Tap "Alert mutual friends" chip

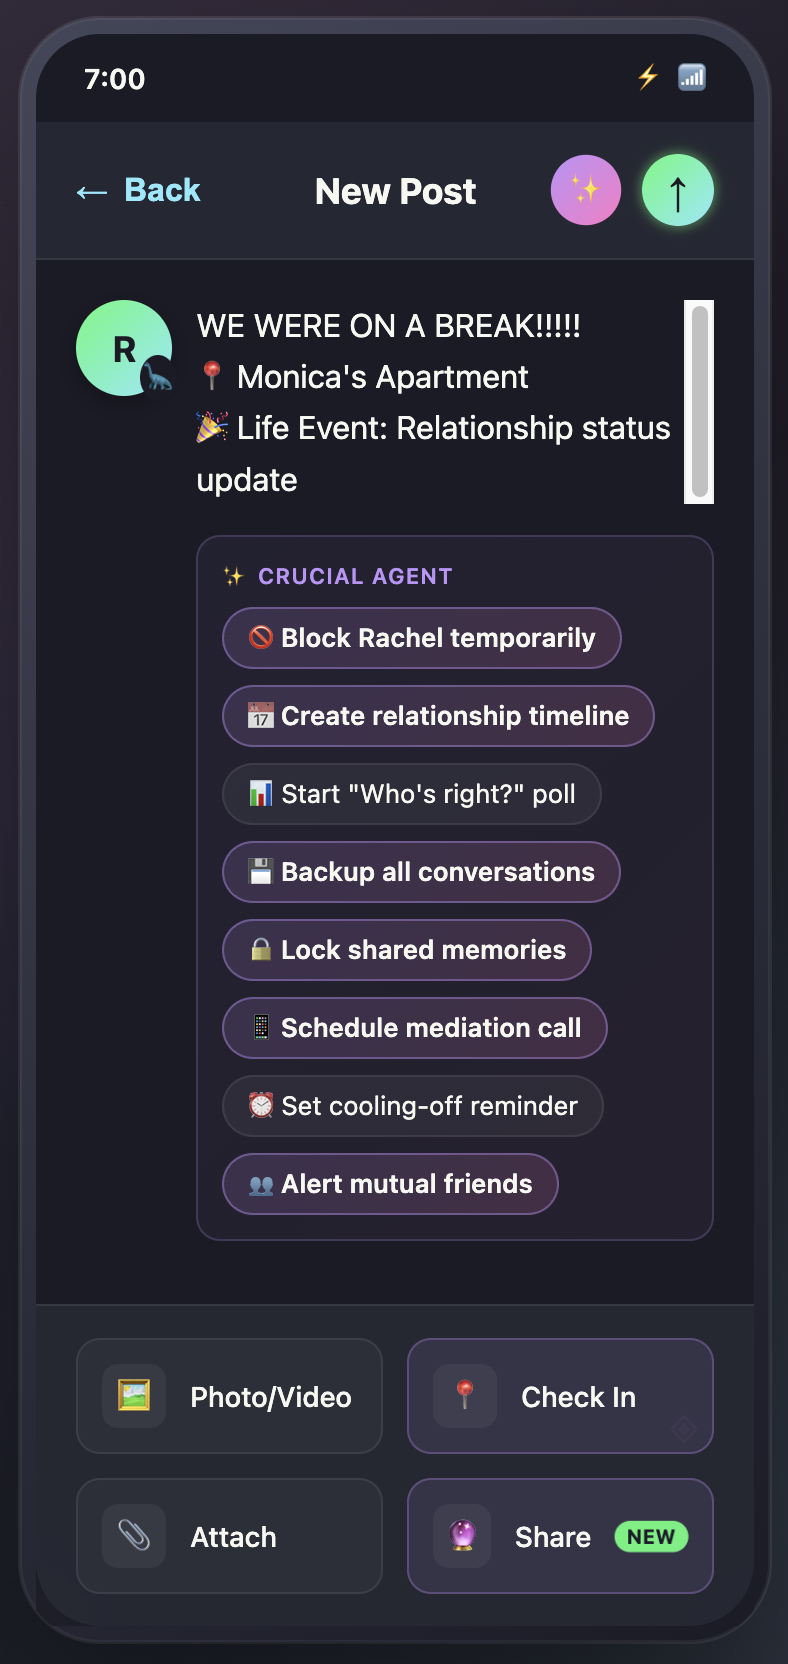click(x=390, y=1184)
